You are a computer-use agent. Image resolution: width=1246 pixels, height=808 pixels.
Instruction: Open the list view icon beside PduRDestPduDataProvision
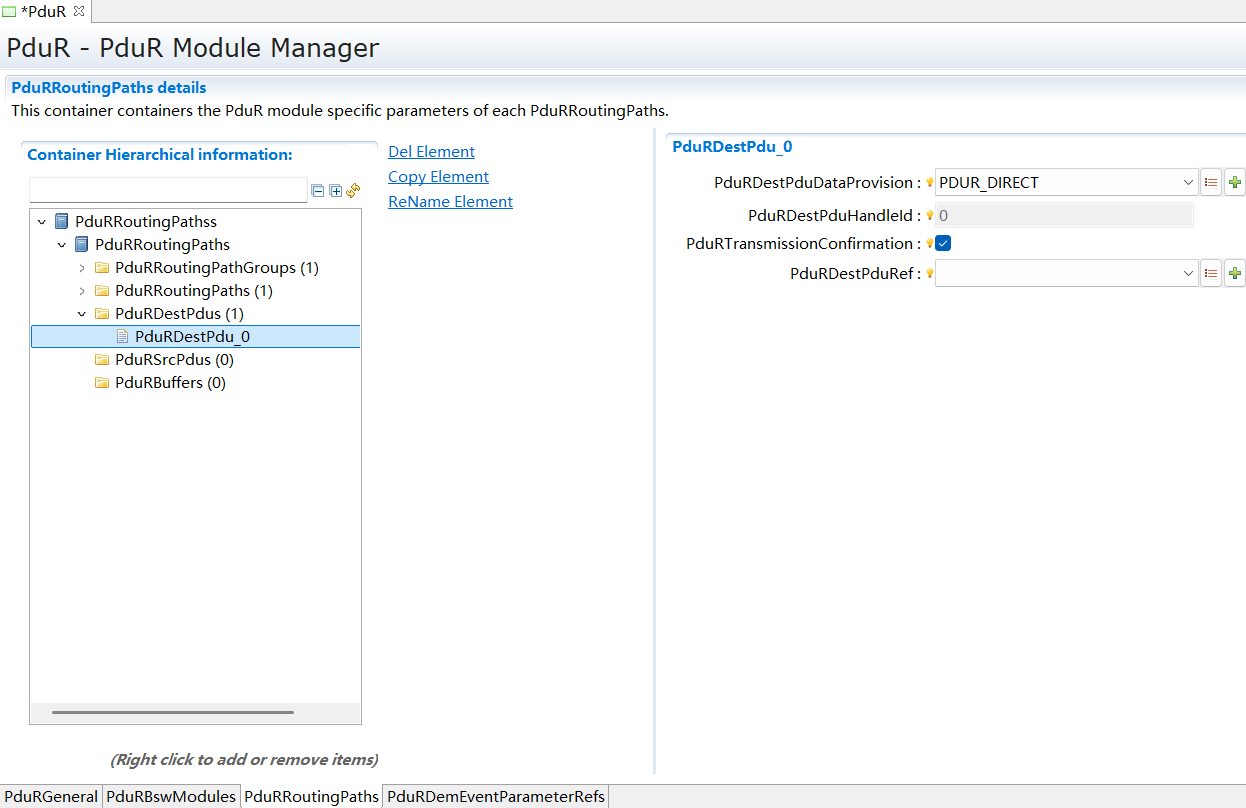pyautogui.click(x=1210, y=182)
